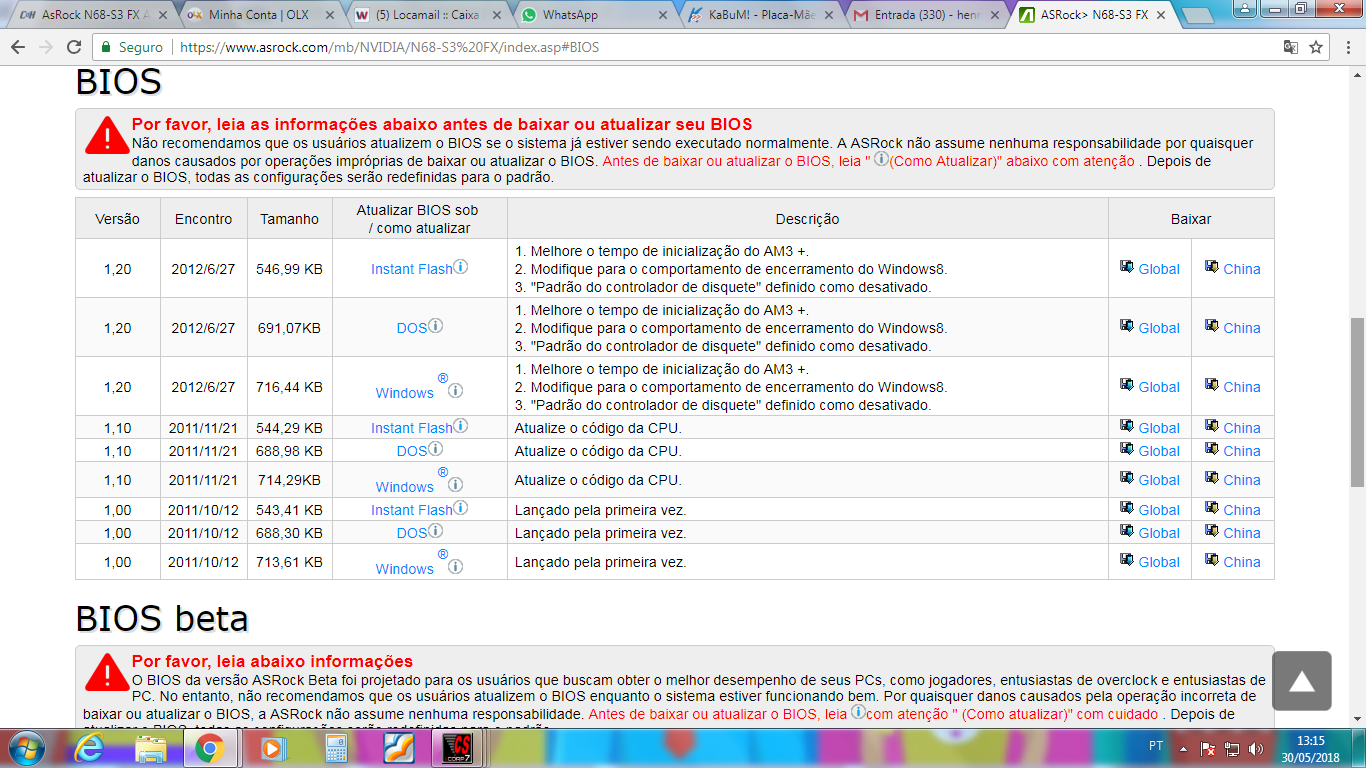Screen dimensions: 1366x768
Task: Click the info icon beside Windows 714,29KB
Action: tap(455, 485)
